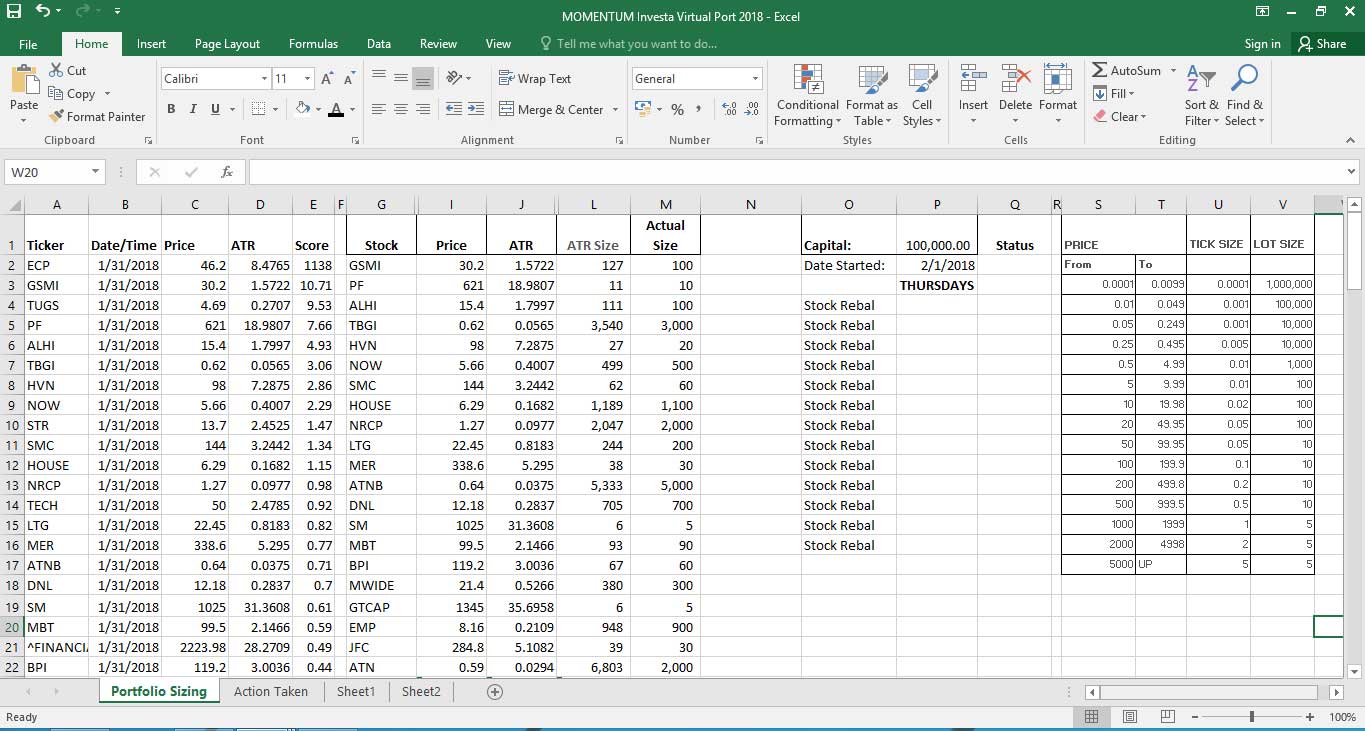Toggle bottom align for cells

423,78
